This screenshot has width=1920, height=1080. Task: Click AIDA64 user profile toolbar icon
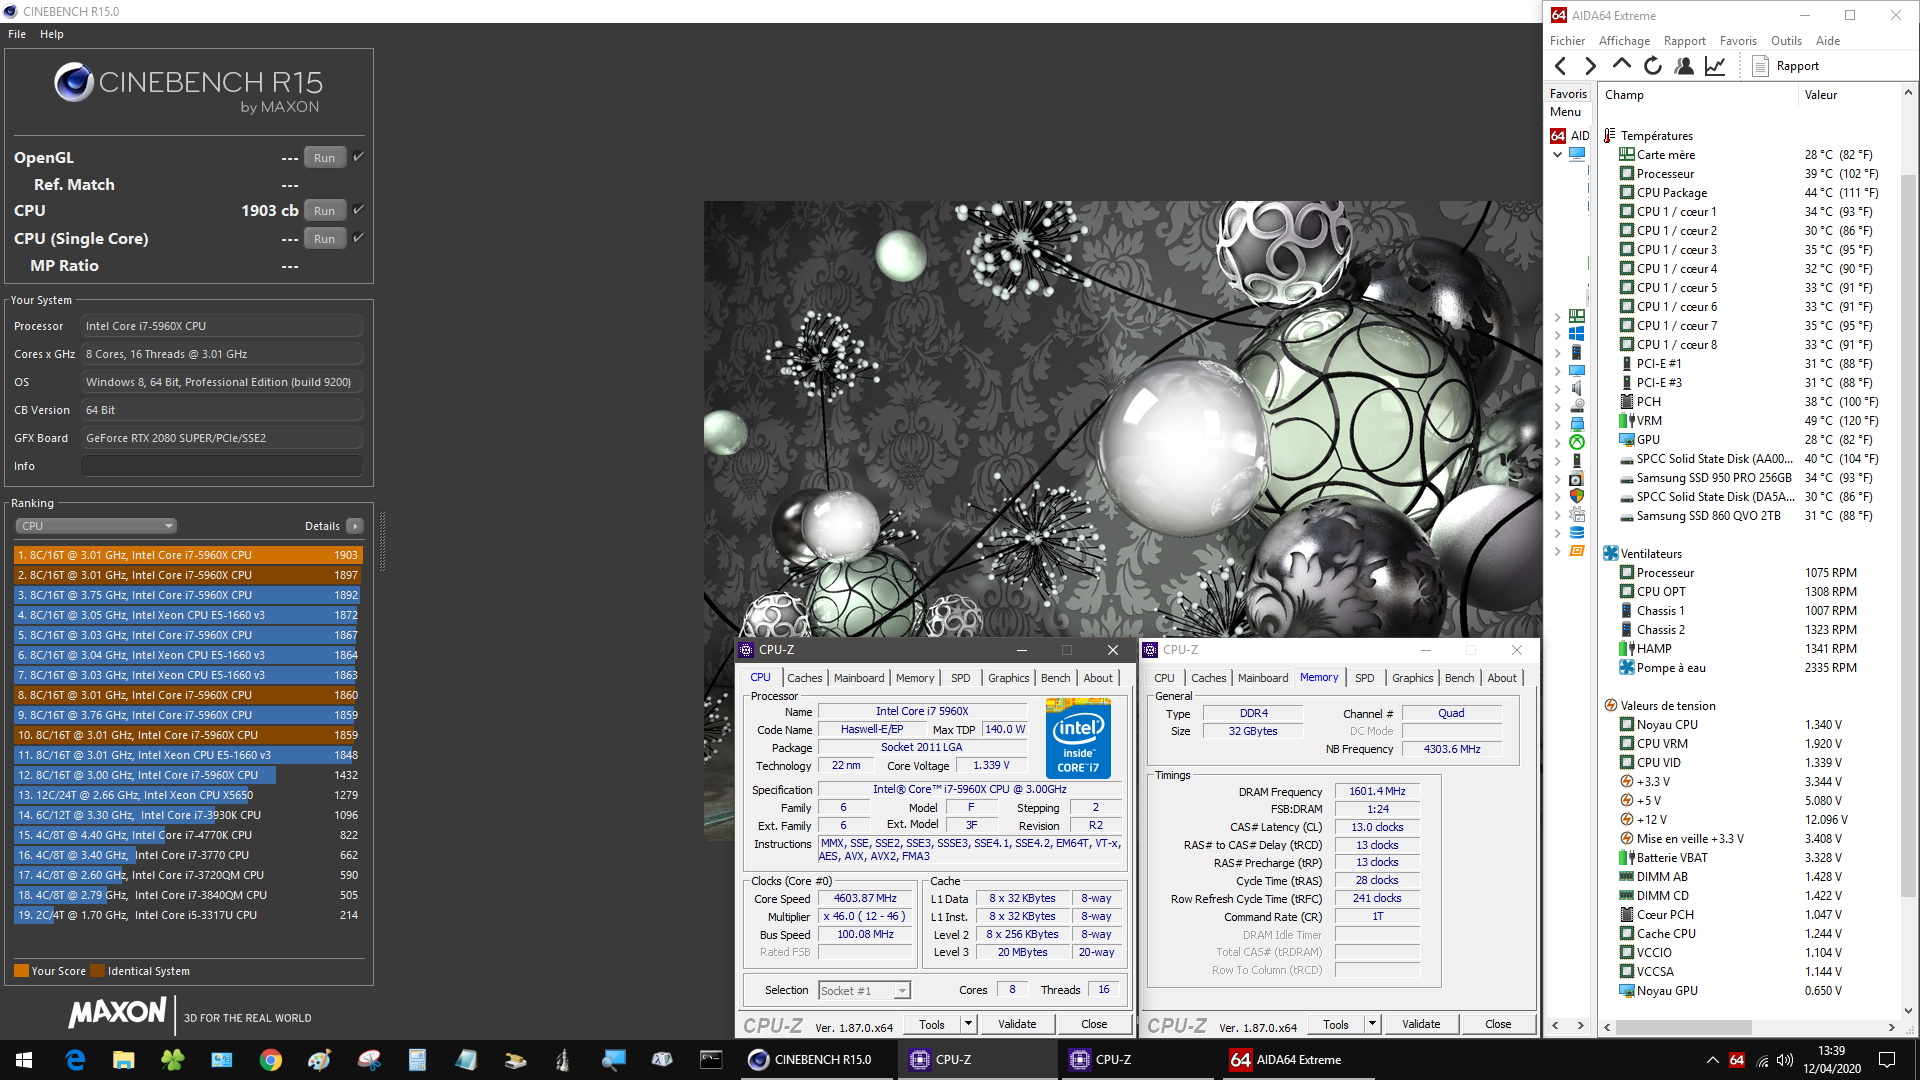(1684, 66)
